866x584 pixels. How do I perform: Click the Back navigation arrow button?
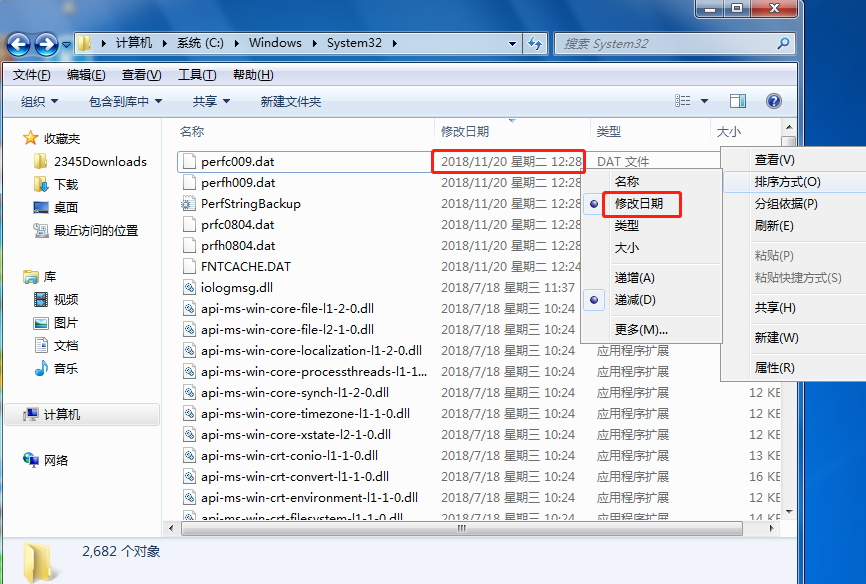tap(19, 44)
